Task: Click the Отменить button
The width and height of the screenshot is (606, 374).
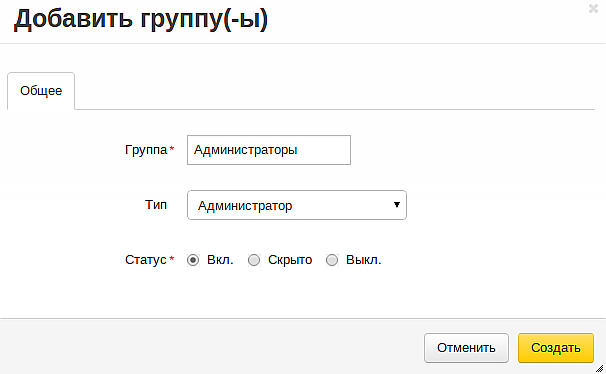Action: 466,348
